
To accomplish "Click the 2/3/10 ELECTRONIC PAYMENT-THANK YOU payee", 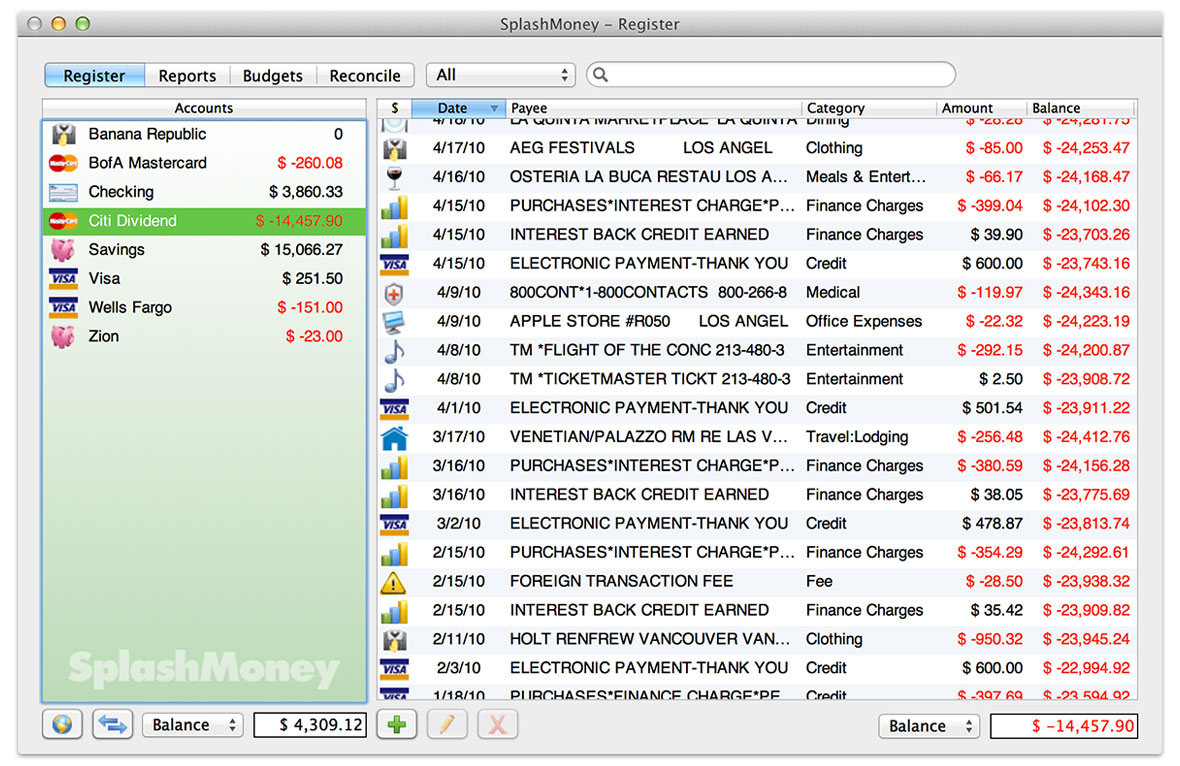I will (649, 668).
